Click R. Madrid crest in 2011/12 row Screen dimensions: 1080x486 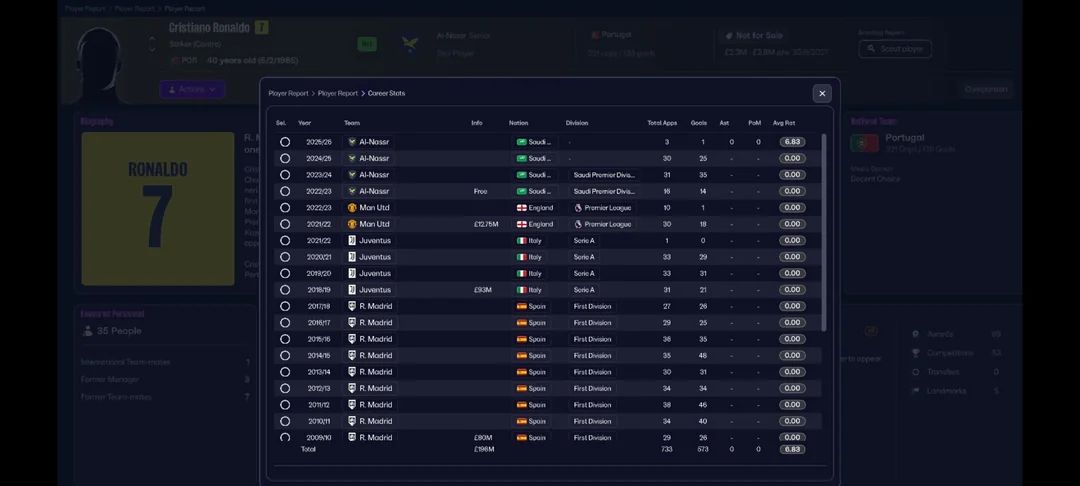[352, 405]
